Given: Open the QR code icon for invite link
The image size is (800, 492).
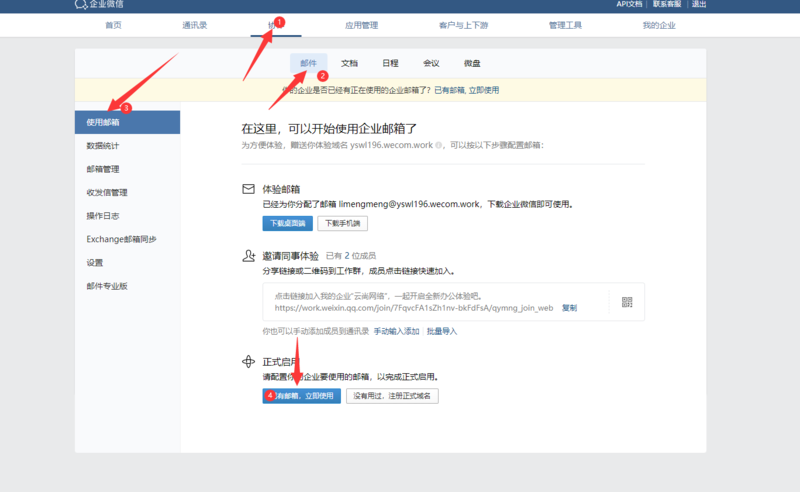Looking at the screenshot, I should coord(627,302).
